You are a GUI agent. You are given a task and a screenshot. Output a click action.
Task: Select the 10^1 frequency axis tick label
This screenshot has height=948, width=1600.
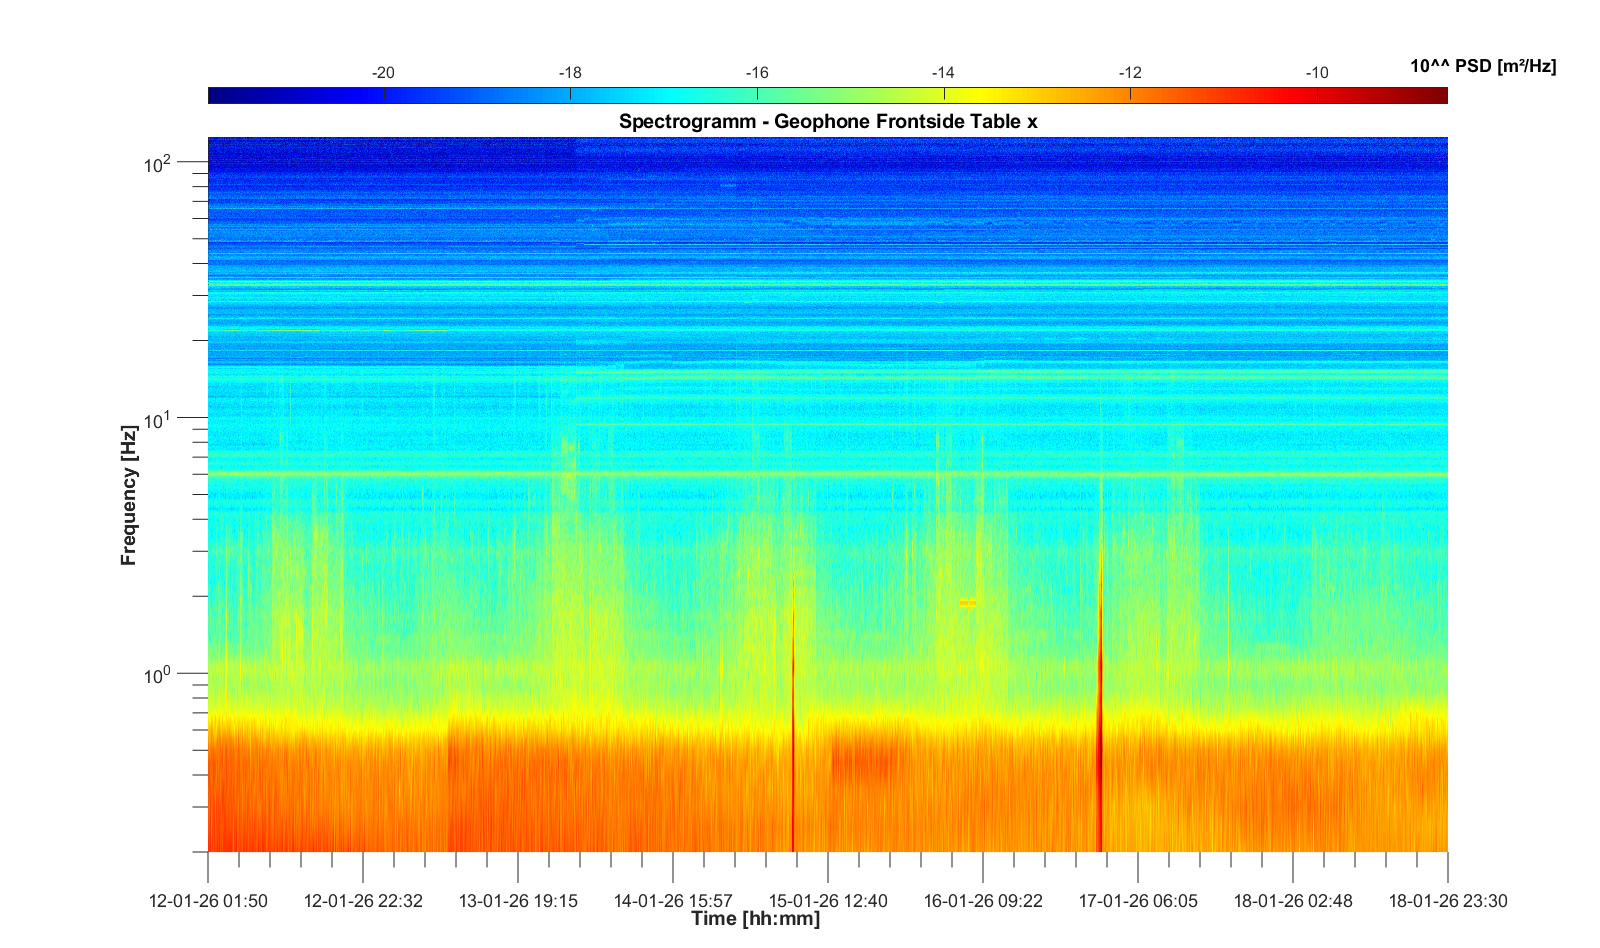(158, 420)
